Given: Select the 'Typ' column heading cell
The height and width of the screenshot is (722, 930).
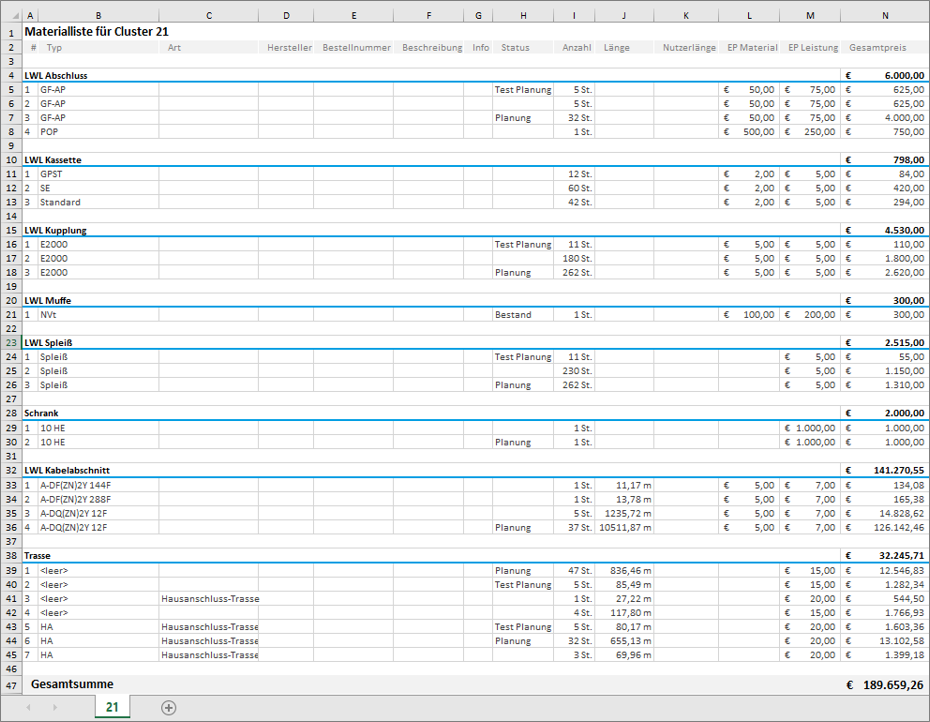Looking at the screenshot, I should [98, 47].
